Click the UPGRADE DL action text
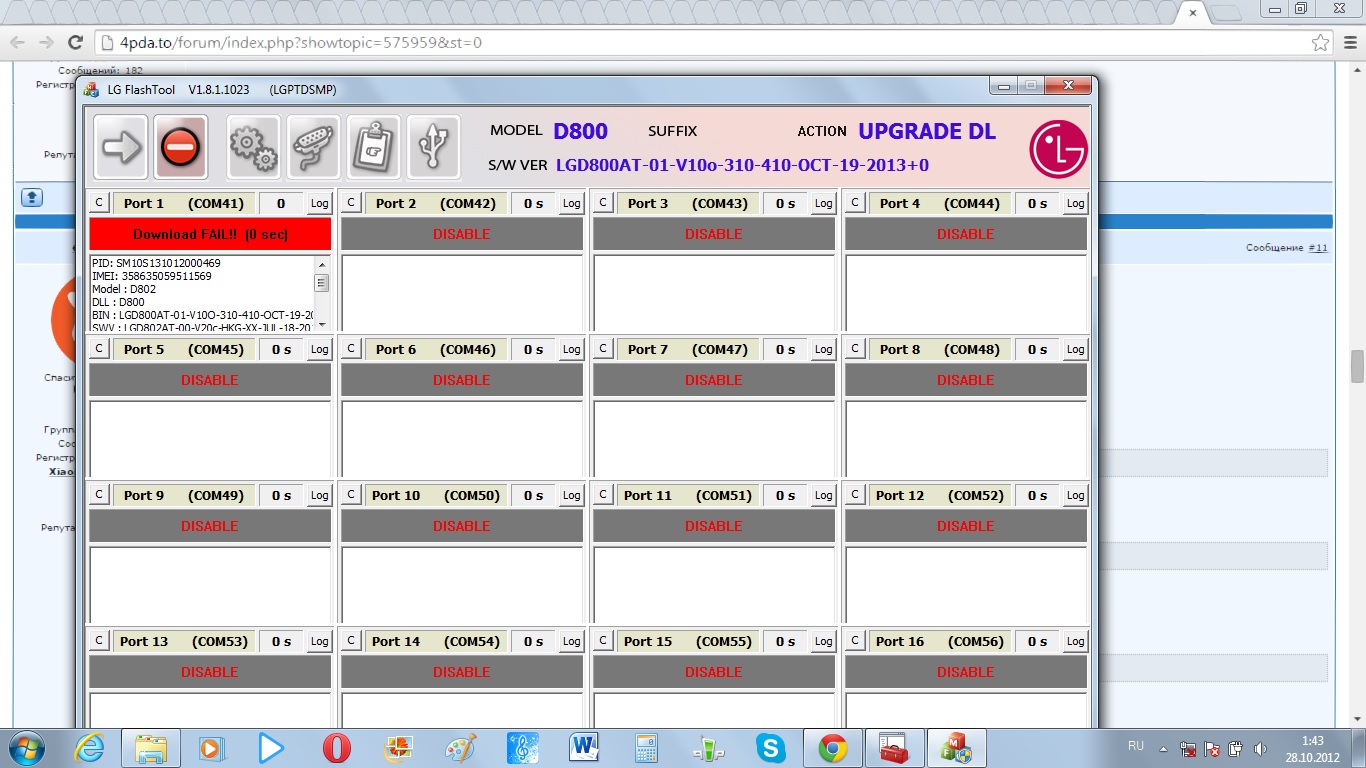This screenshot has width=1366, height=768. pyautogui.click(x=927, y=131)
